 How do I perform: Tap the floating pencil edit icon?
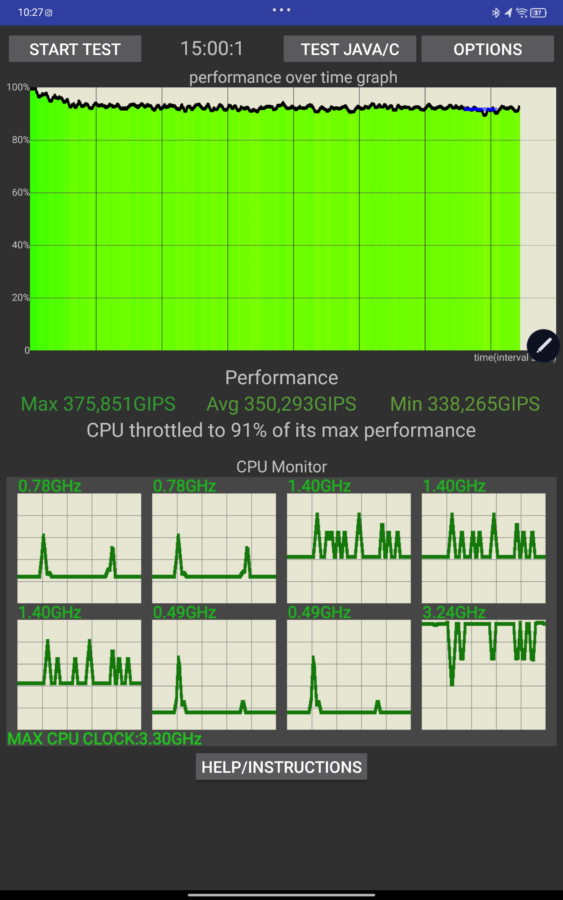click(x=543, y=346)
